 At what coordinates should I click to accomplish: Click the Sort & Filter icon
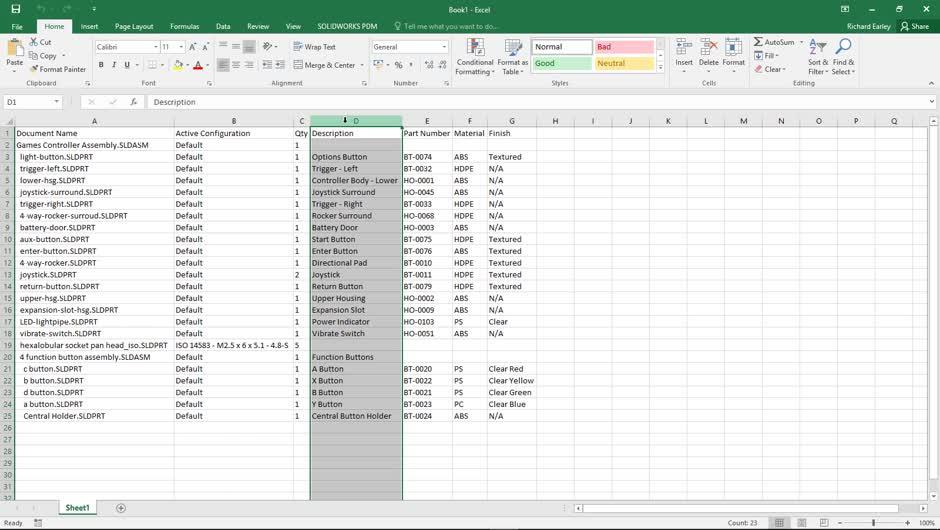[x=817, y=58]
